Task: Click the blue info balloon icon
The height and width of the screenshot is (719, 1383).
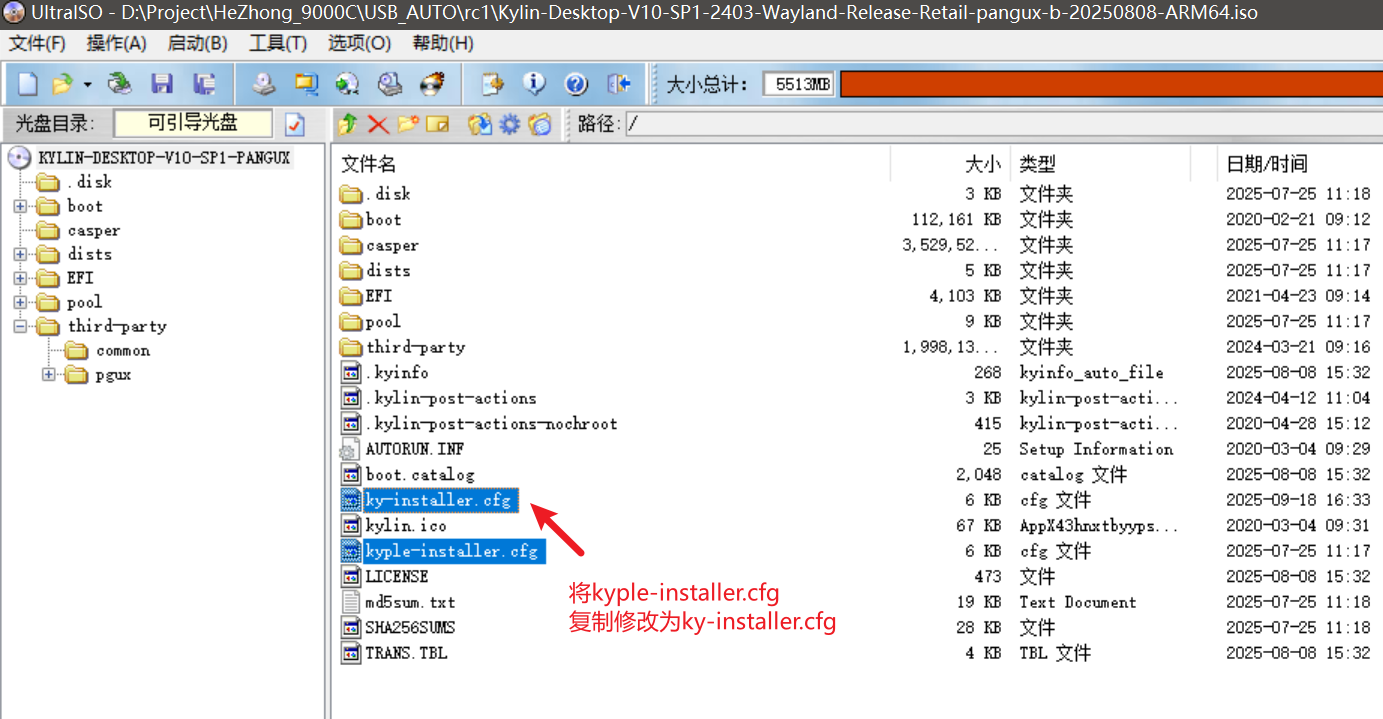Action: (534, 84)
